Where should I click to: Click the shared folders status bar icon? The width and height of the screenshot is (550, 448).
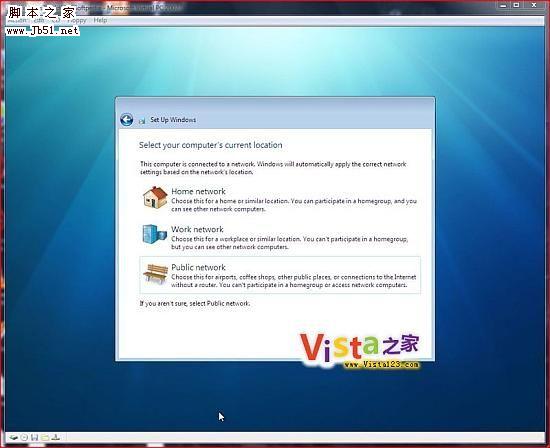[x=45, y=437]
